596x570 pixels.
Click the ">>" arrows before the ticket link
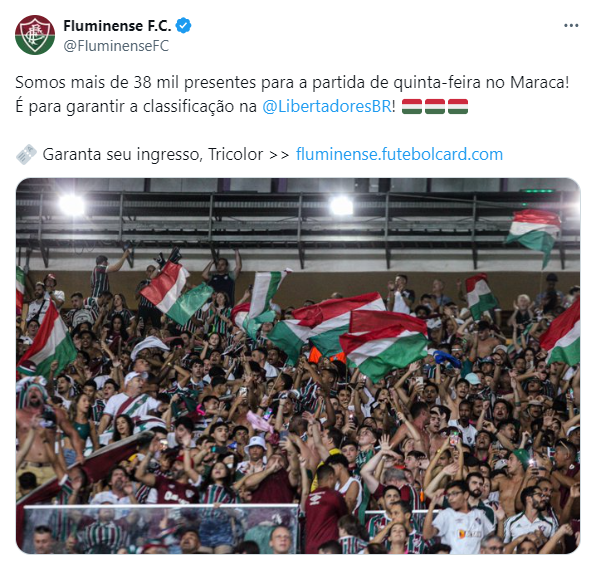[279, 155]
